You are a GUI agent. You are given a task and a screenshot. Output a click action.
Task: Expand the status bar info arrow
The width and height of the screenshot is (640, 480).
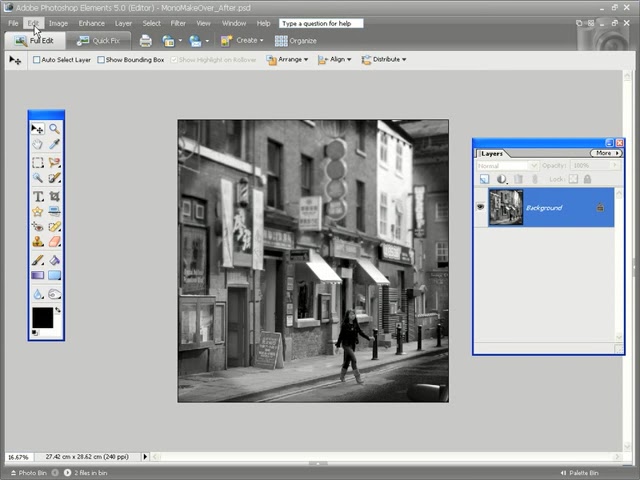point(145,457)
